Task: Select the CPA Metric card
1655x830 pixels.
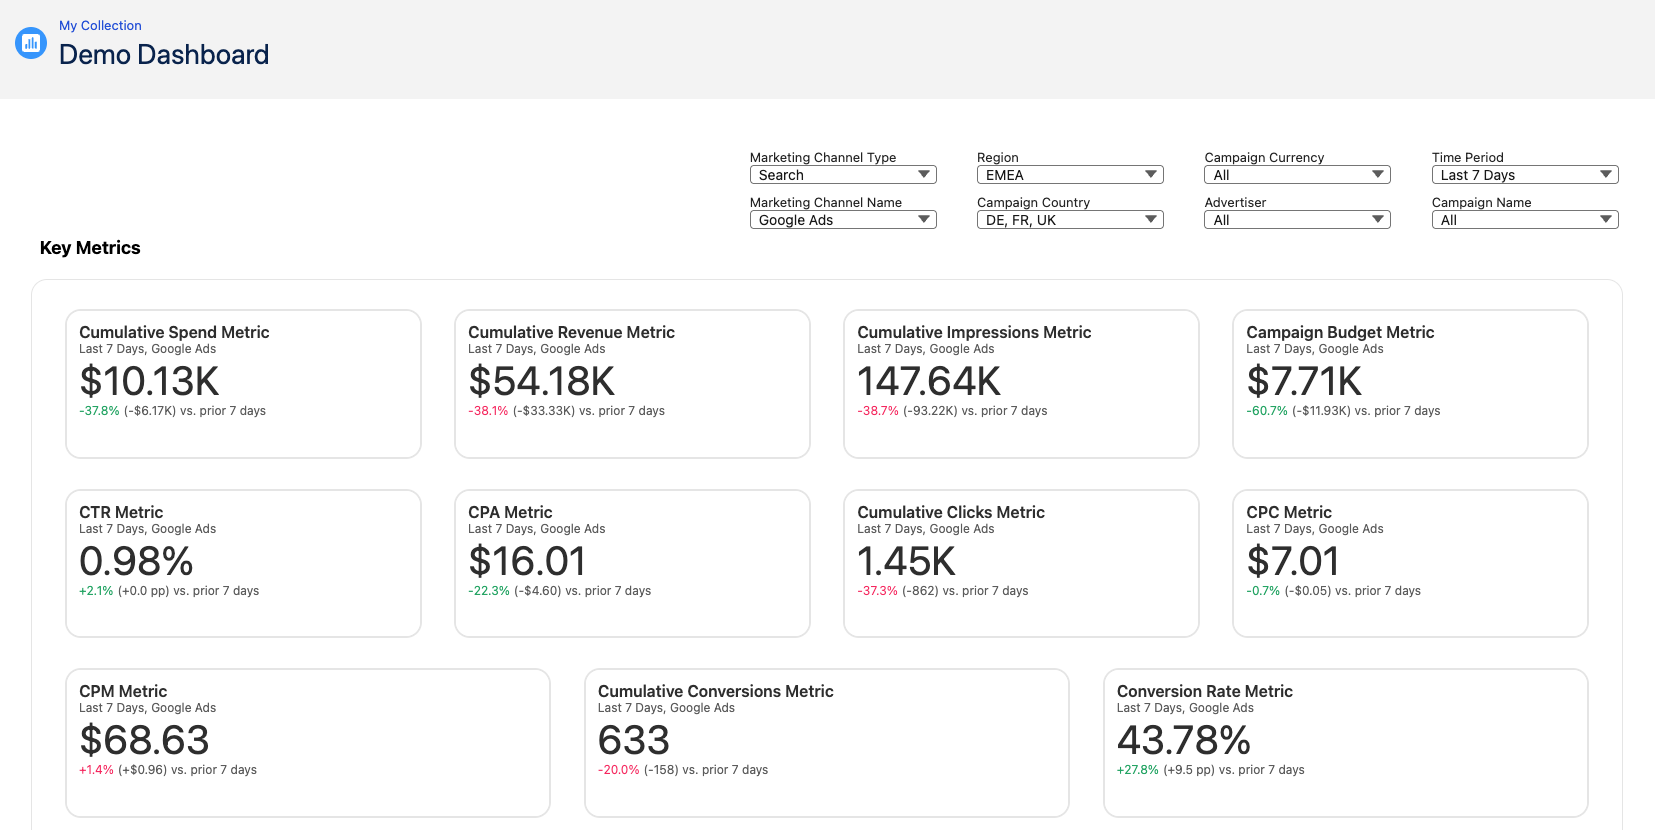Action: [631, 563]
